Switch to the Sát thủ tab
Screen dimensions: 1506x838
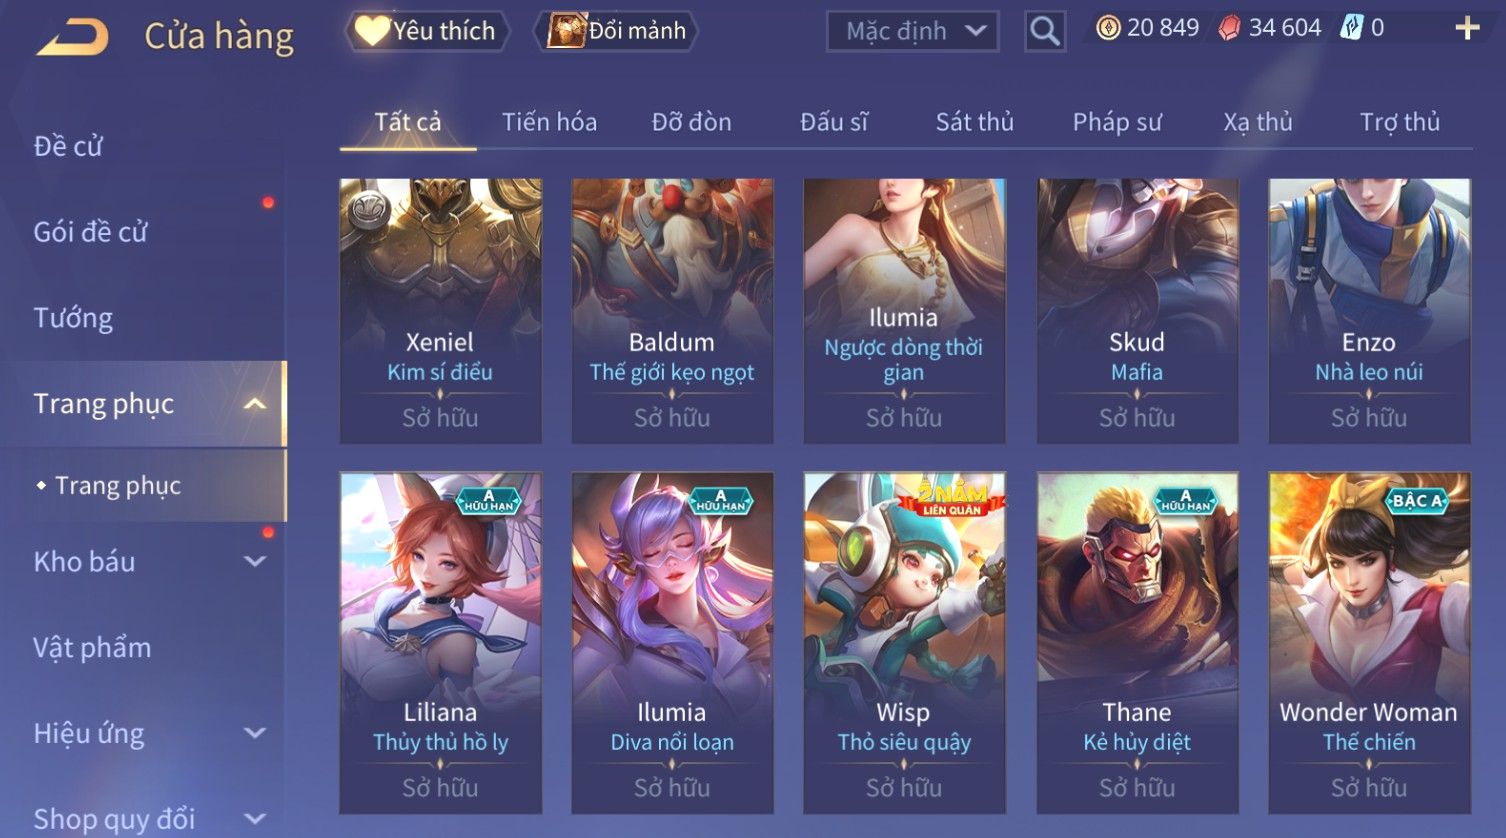coord(975,122)
